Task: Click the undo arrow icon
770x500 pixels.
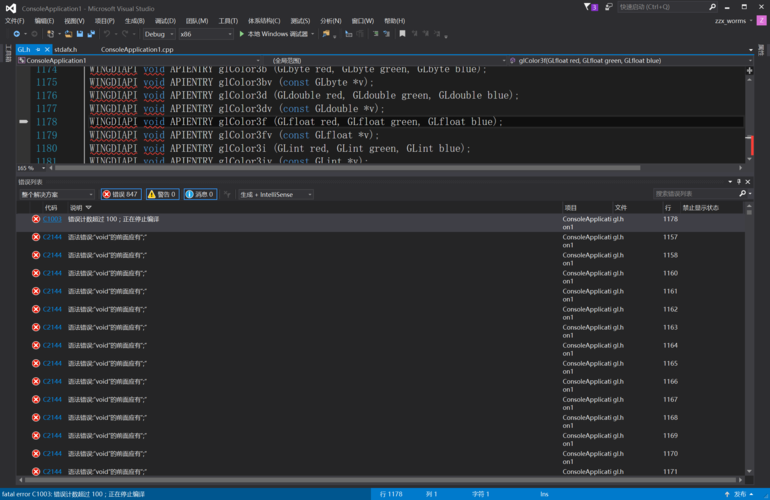Action: click(107, 34)
